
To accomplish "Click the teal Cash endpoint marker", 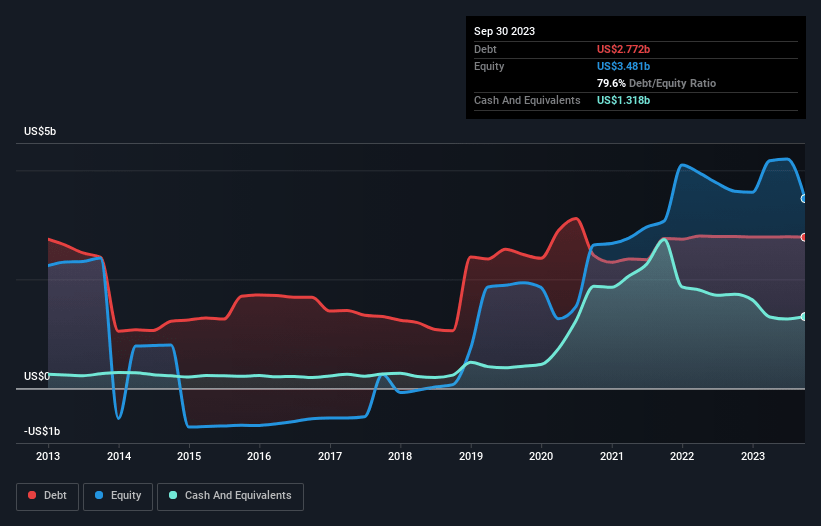I will [x=804, y=317].
